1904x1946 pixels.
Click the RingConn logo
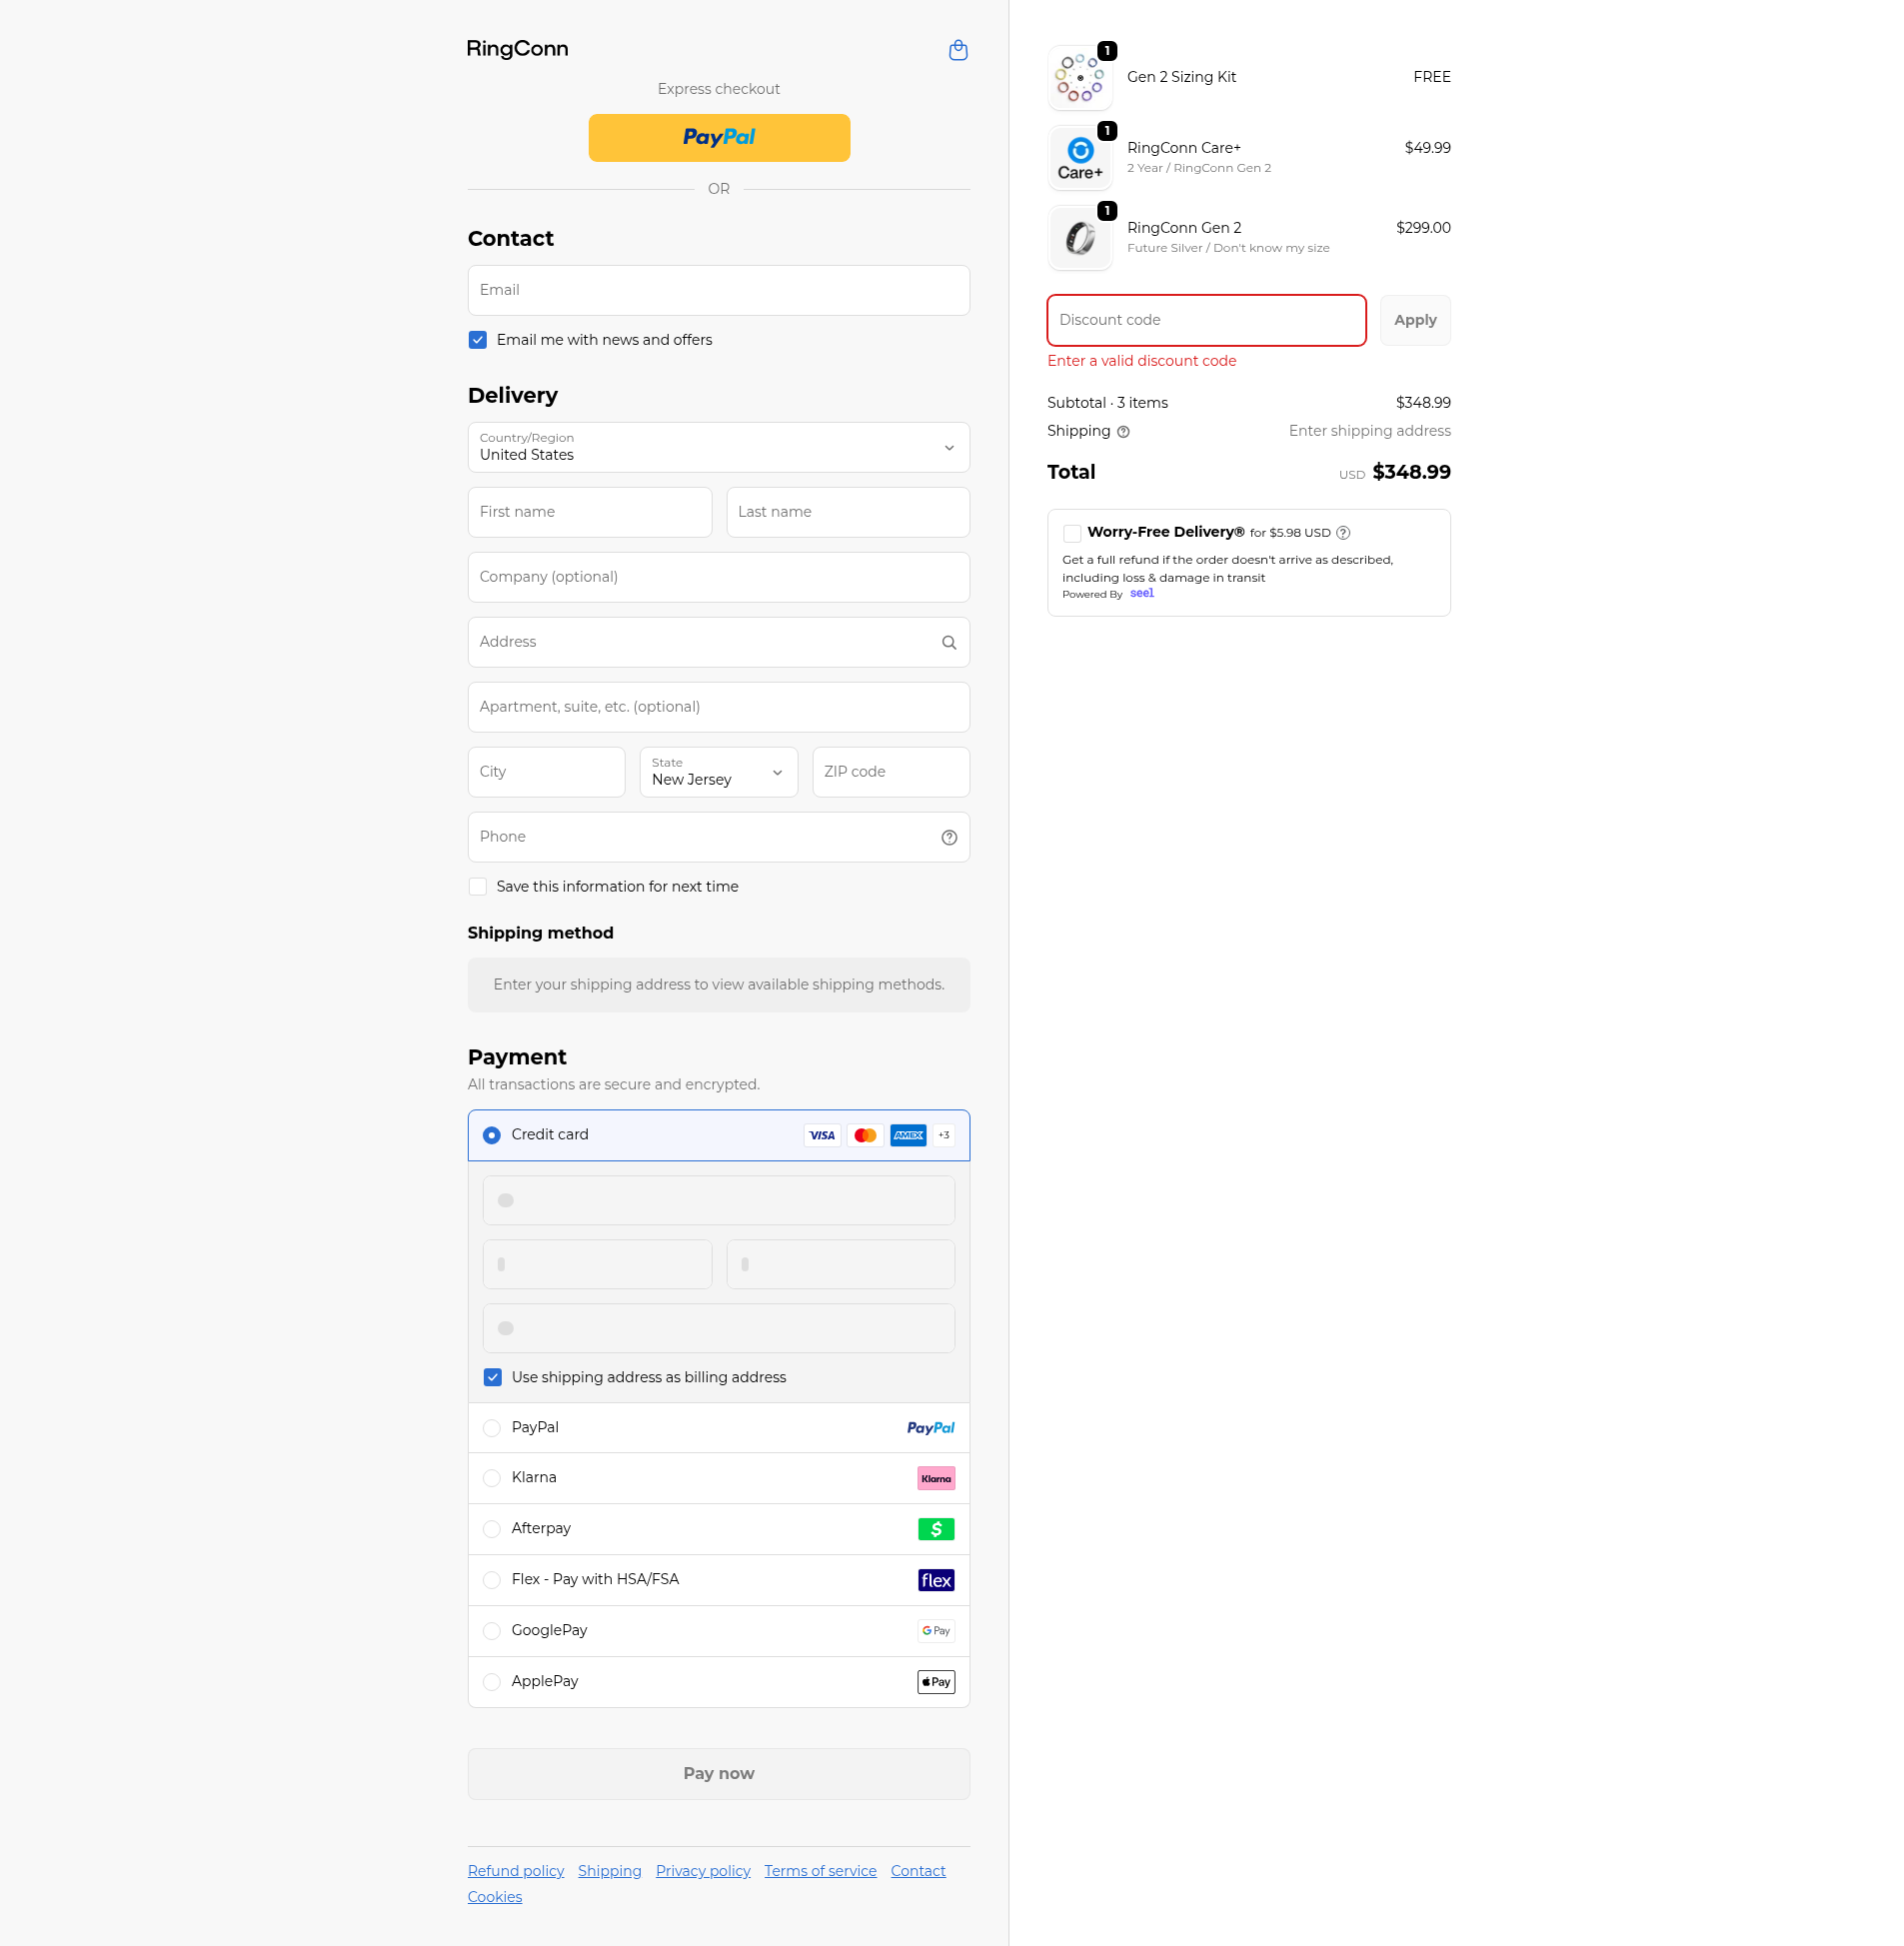517,49
